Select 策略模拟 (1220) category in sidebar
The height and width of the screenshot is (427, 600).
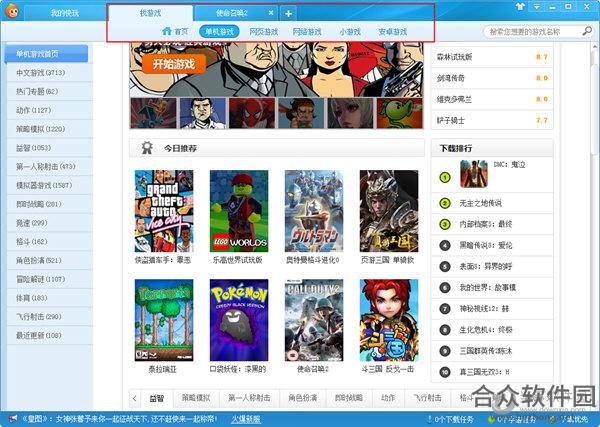pos(50,129)
